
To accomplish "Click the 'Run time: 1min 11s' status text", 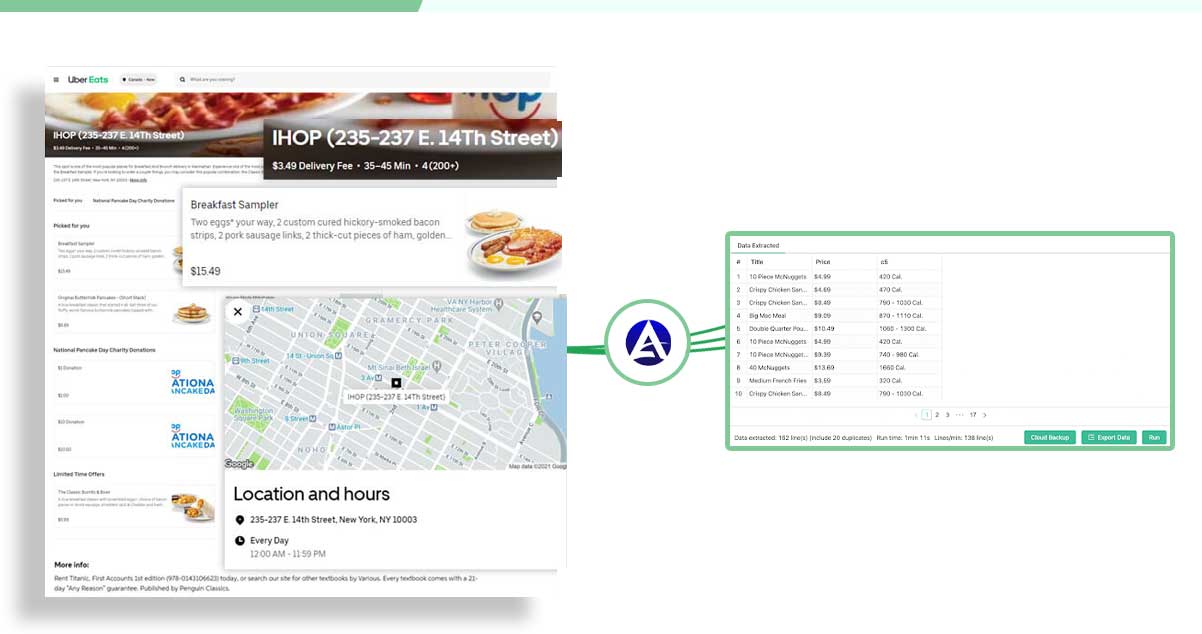I will (x=903, y=438).
